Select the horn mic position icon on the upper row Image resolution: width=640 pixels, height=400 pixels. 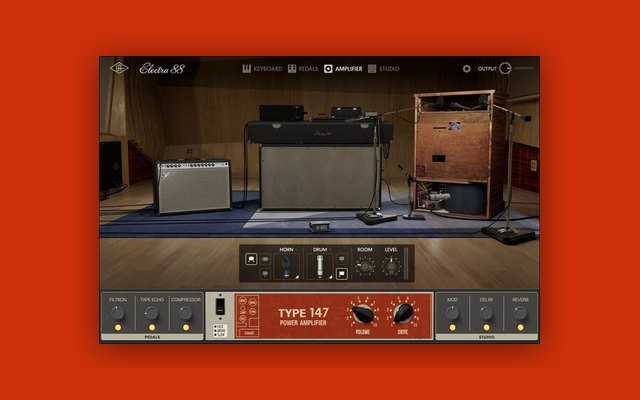tap(265, 259)
